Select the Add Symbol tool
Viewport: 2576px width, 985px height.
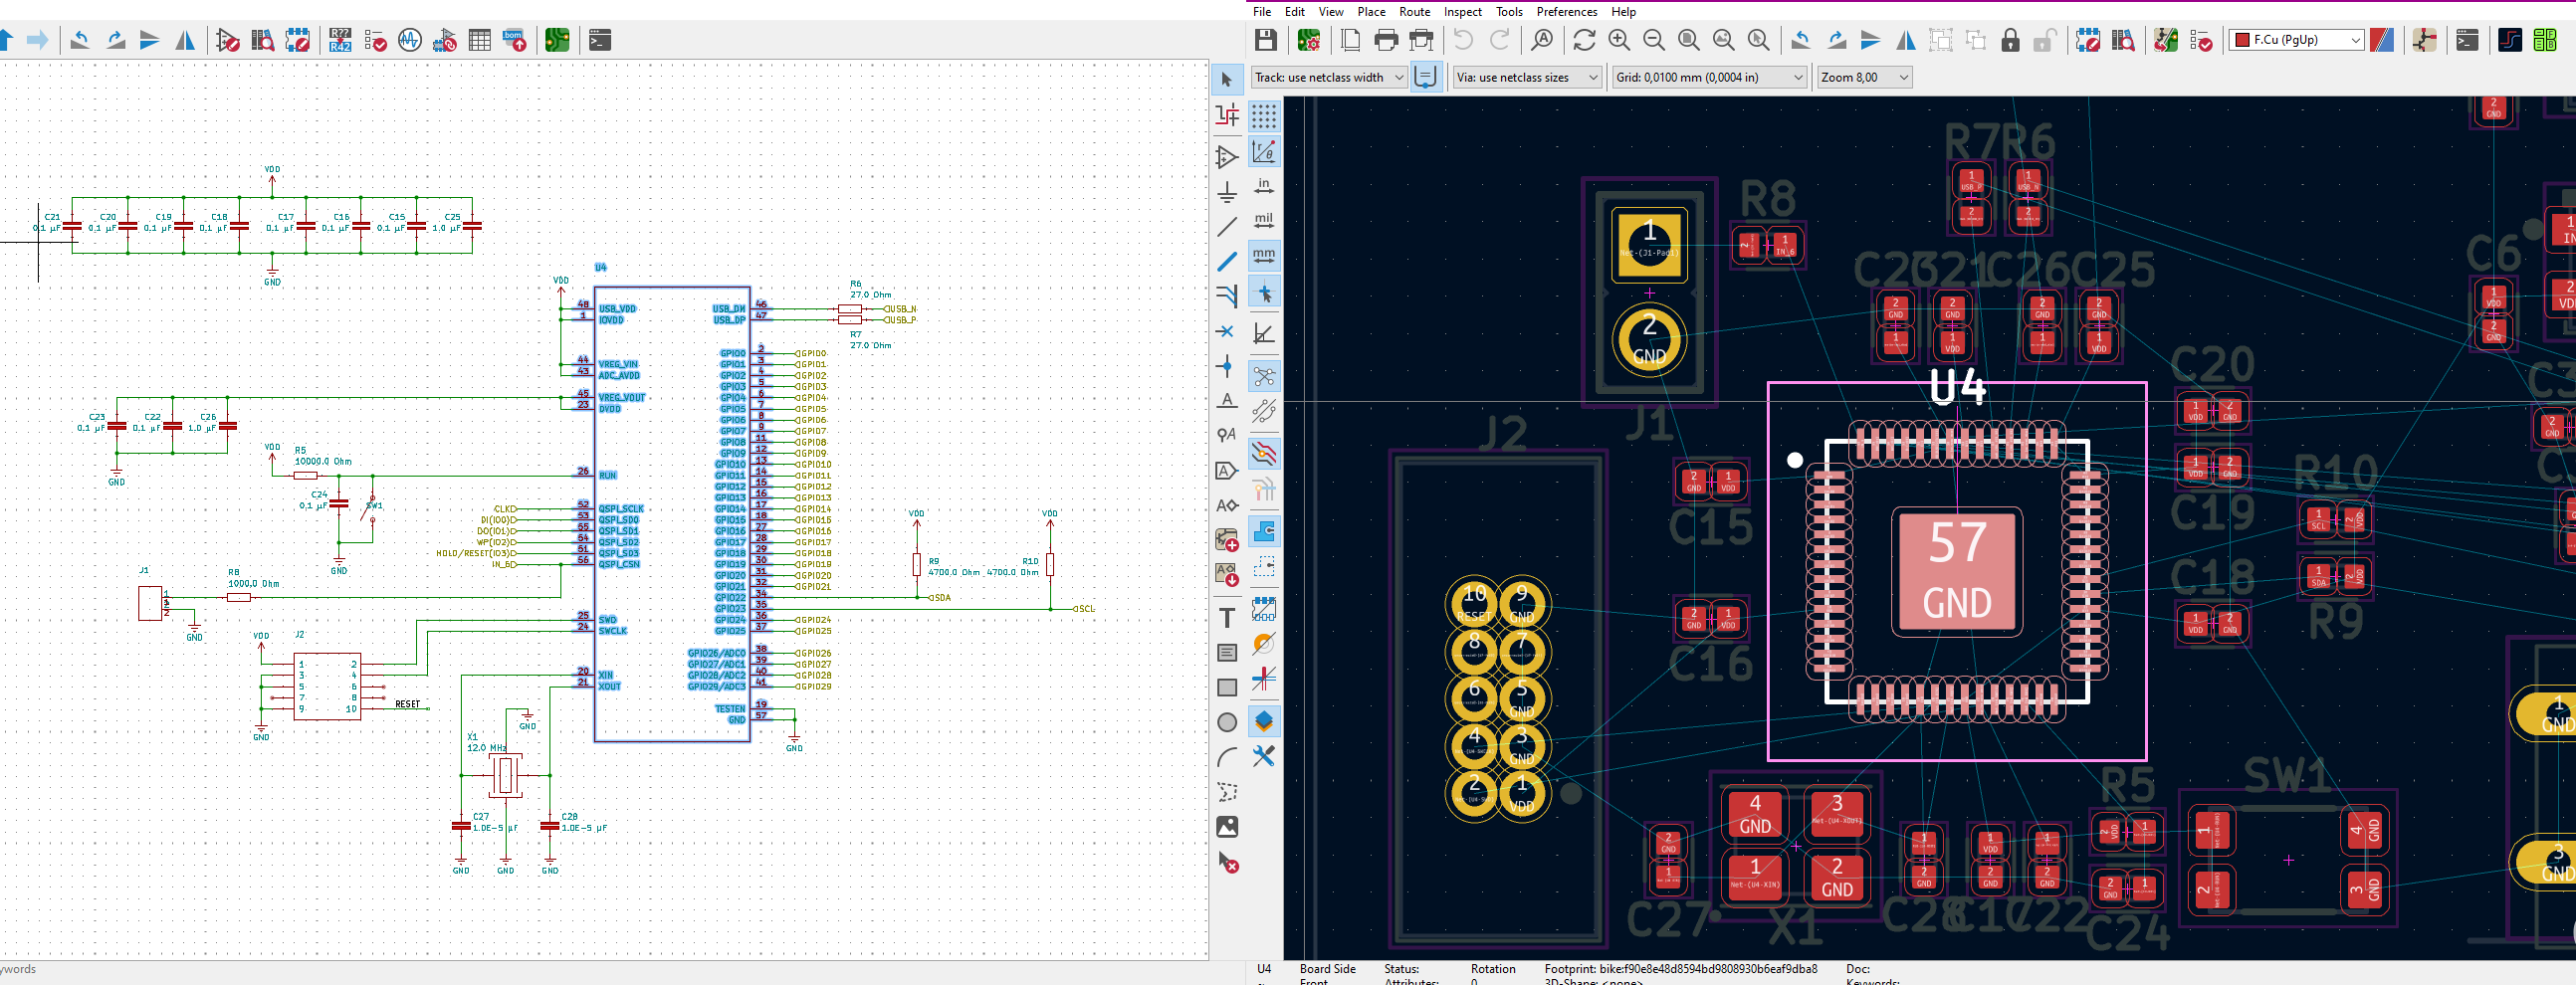coord(1227,157)
